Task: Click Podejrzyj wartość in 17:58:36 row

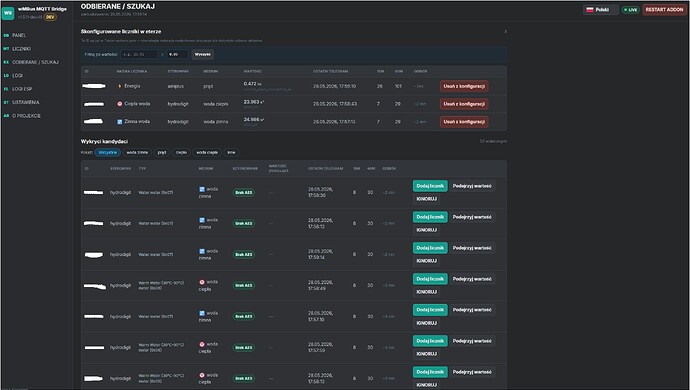Action: [472, 186]
